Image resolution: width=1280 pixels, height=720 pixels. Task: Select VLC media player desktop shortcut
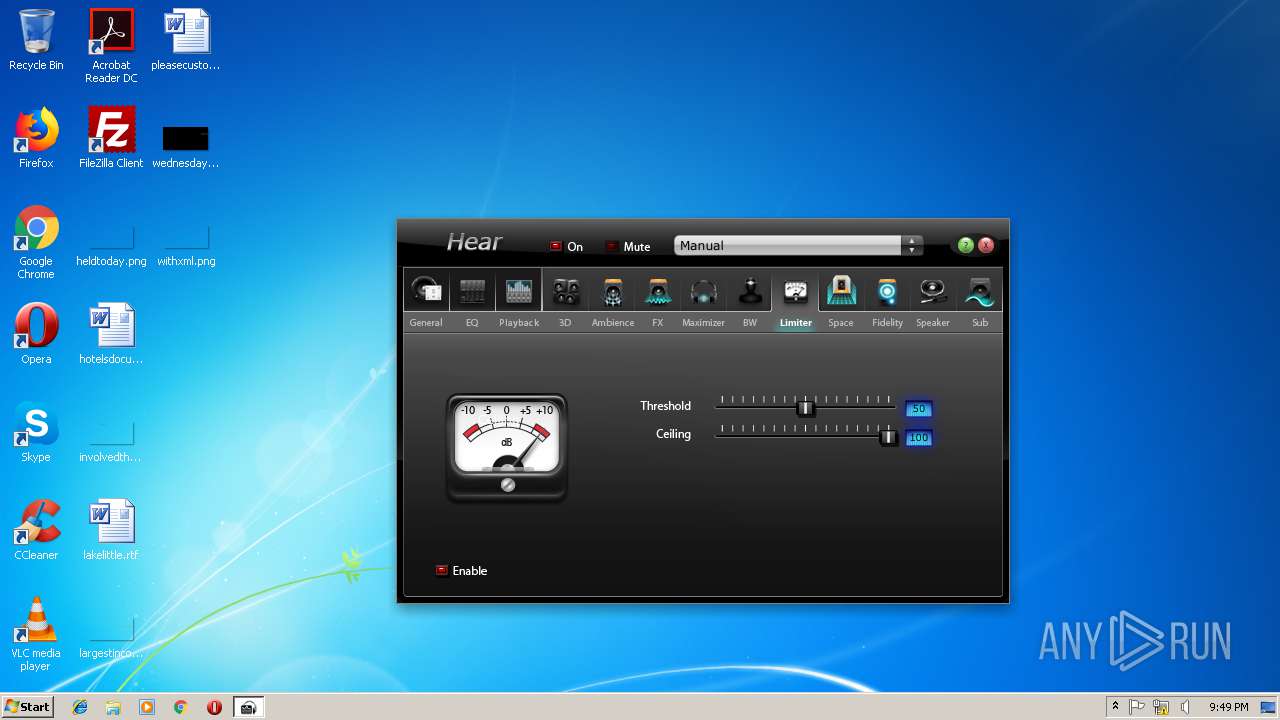(36, 635)
